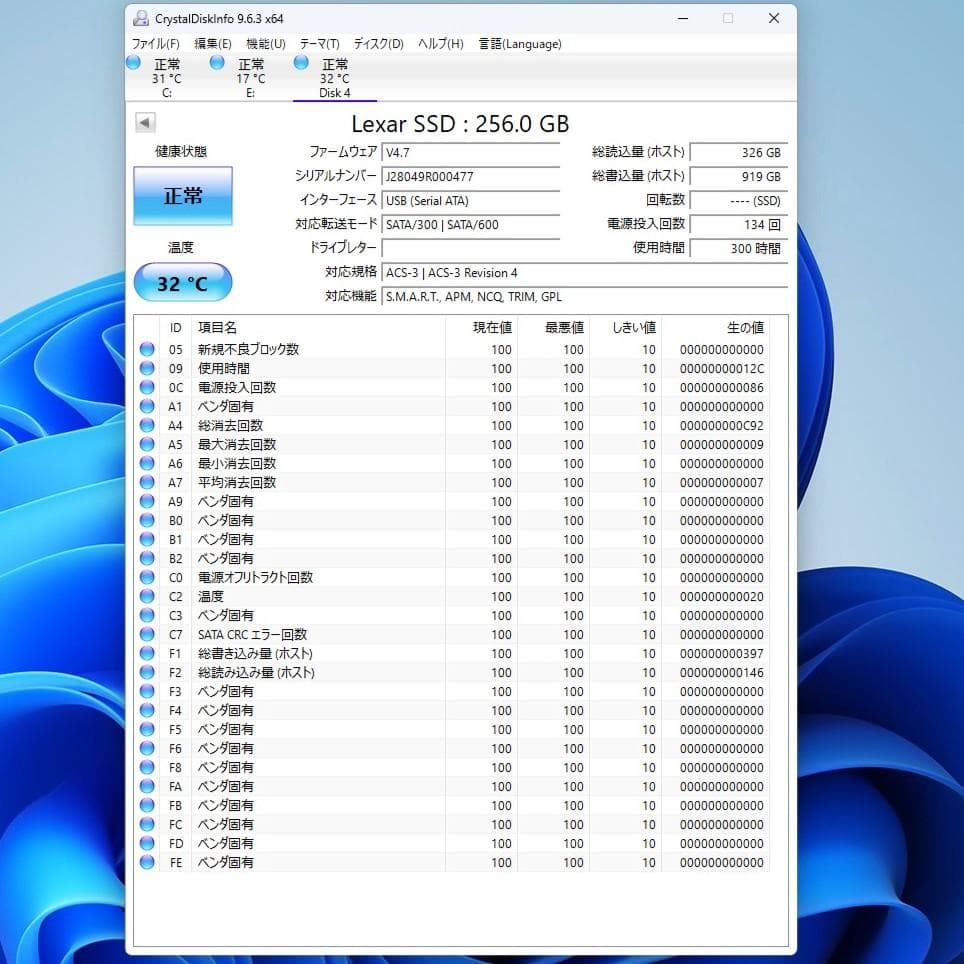Image resolution: width=964 pixels, height=964 pixels.
Task: Open the ファイル(F) menu
Action: coord(156,44)
